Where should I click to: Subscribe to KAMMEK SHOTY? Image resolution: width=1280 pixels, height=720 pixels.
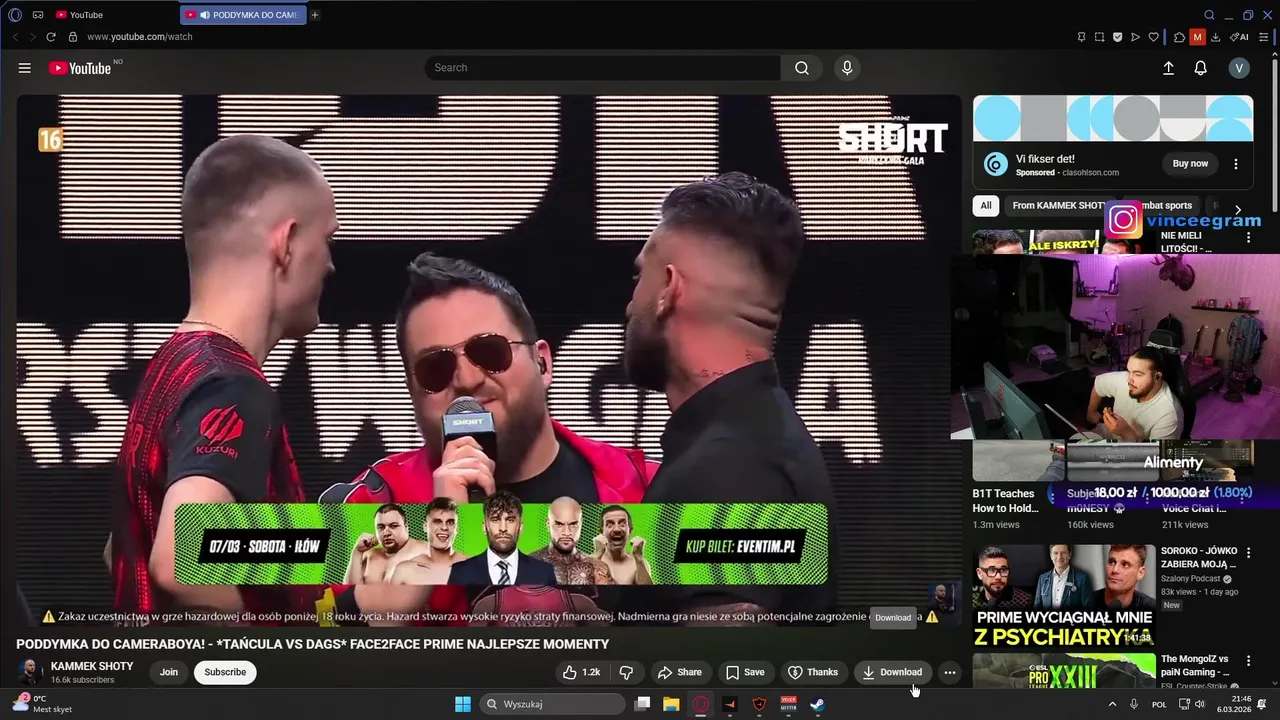pos(225,672)
